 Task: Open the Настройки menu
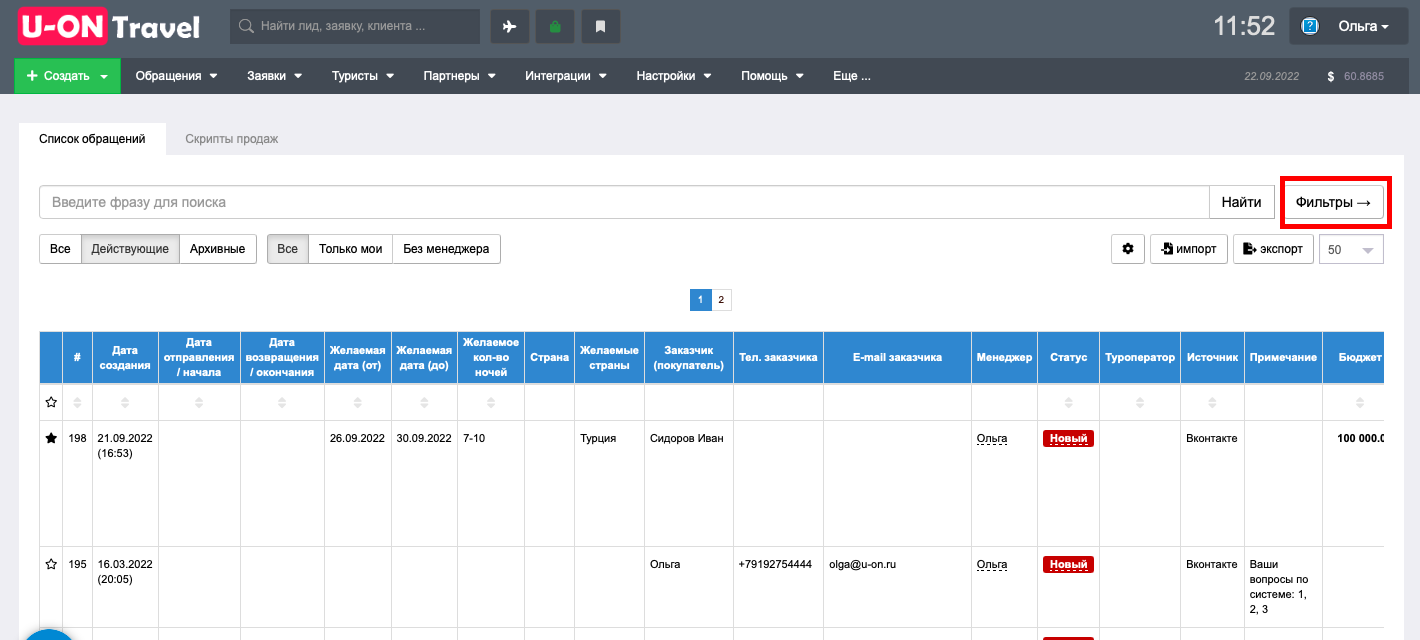(674, 76)
